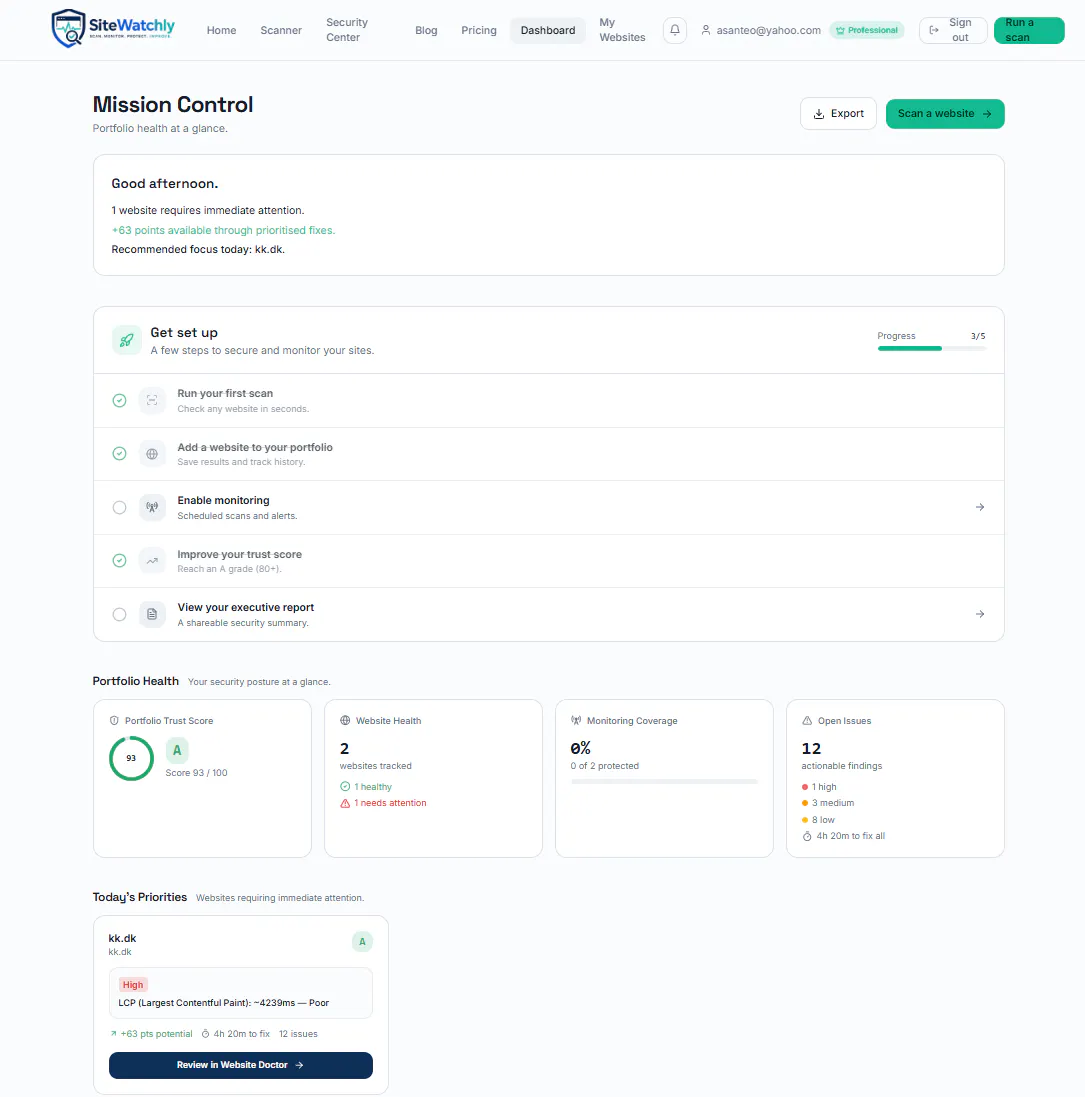
Task: Click the green check icon next to 1 healthy
Action: (345, 786)
